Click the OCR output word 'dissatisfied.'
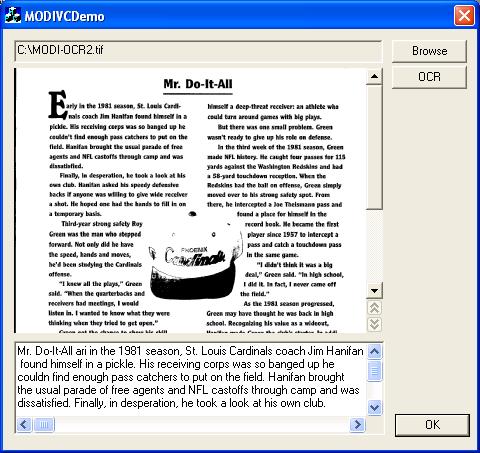This screenshot has width=480, height=453. pyautogui.click(x=44, y=403)
